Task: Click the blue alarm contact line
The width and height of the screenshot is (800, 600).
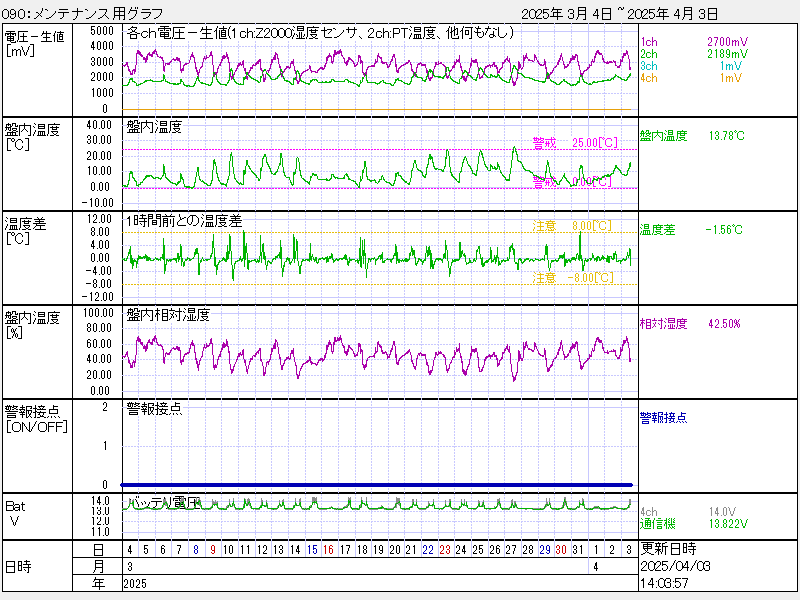Action: pyautogui.click(x=378, y=485)
